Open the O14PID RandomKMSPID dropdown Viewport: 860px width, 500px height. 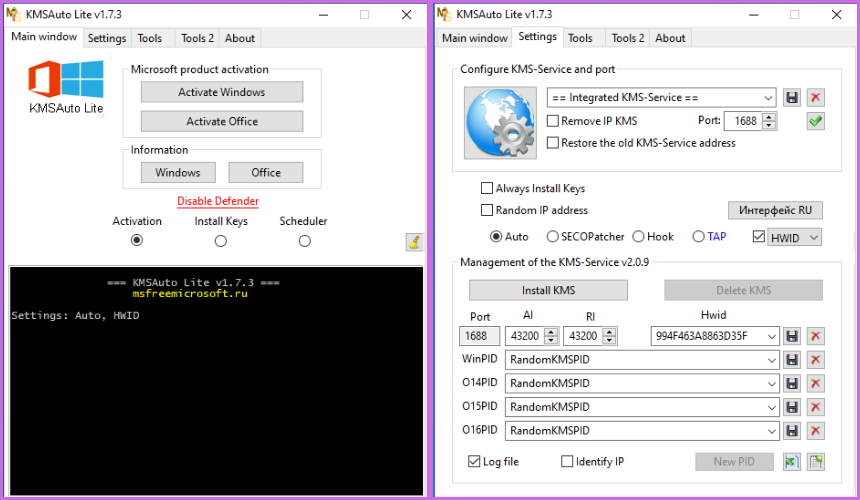coord(771,384)
